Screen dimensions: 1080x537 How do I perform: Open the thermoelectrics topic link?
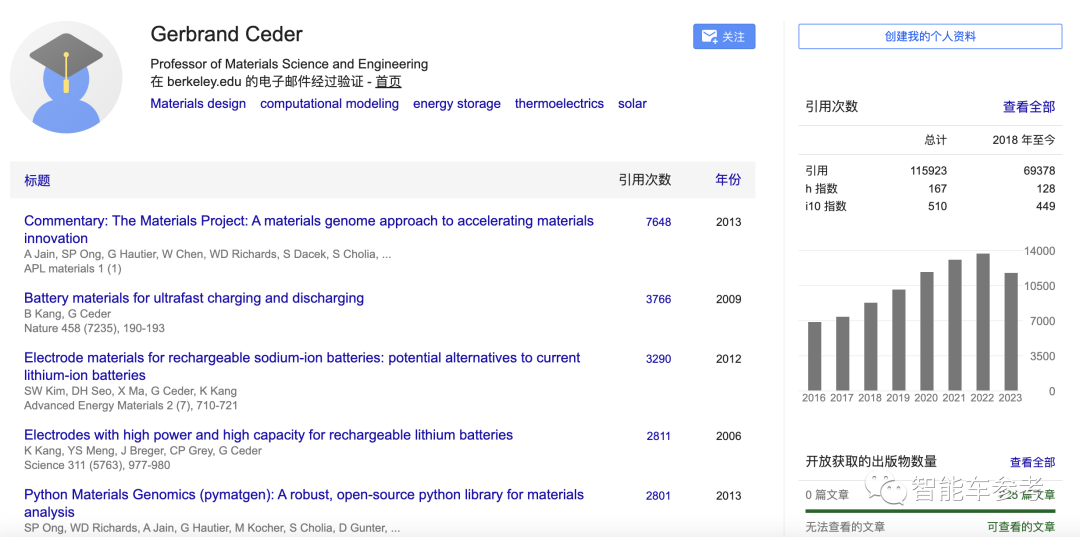pyautogui.click(x=559, y=104)
